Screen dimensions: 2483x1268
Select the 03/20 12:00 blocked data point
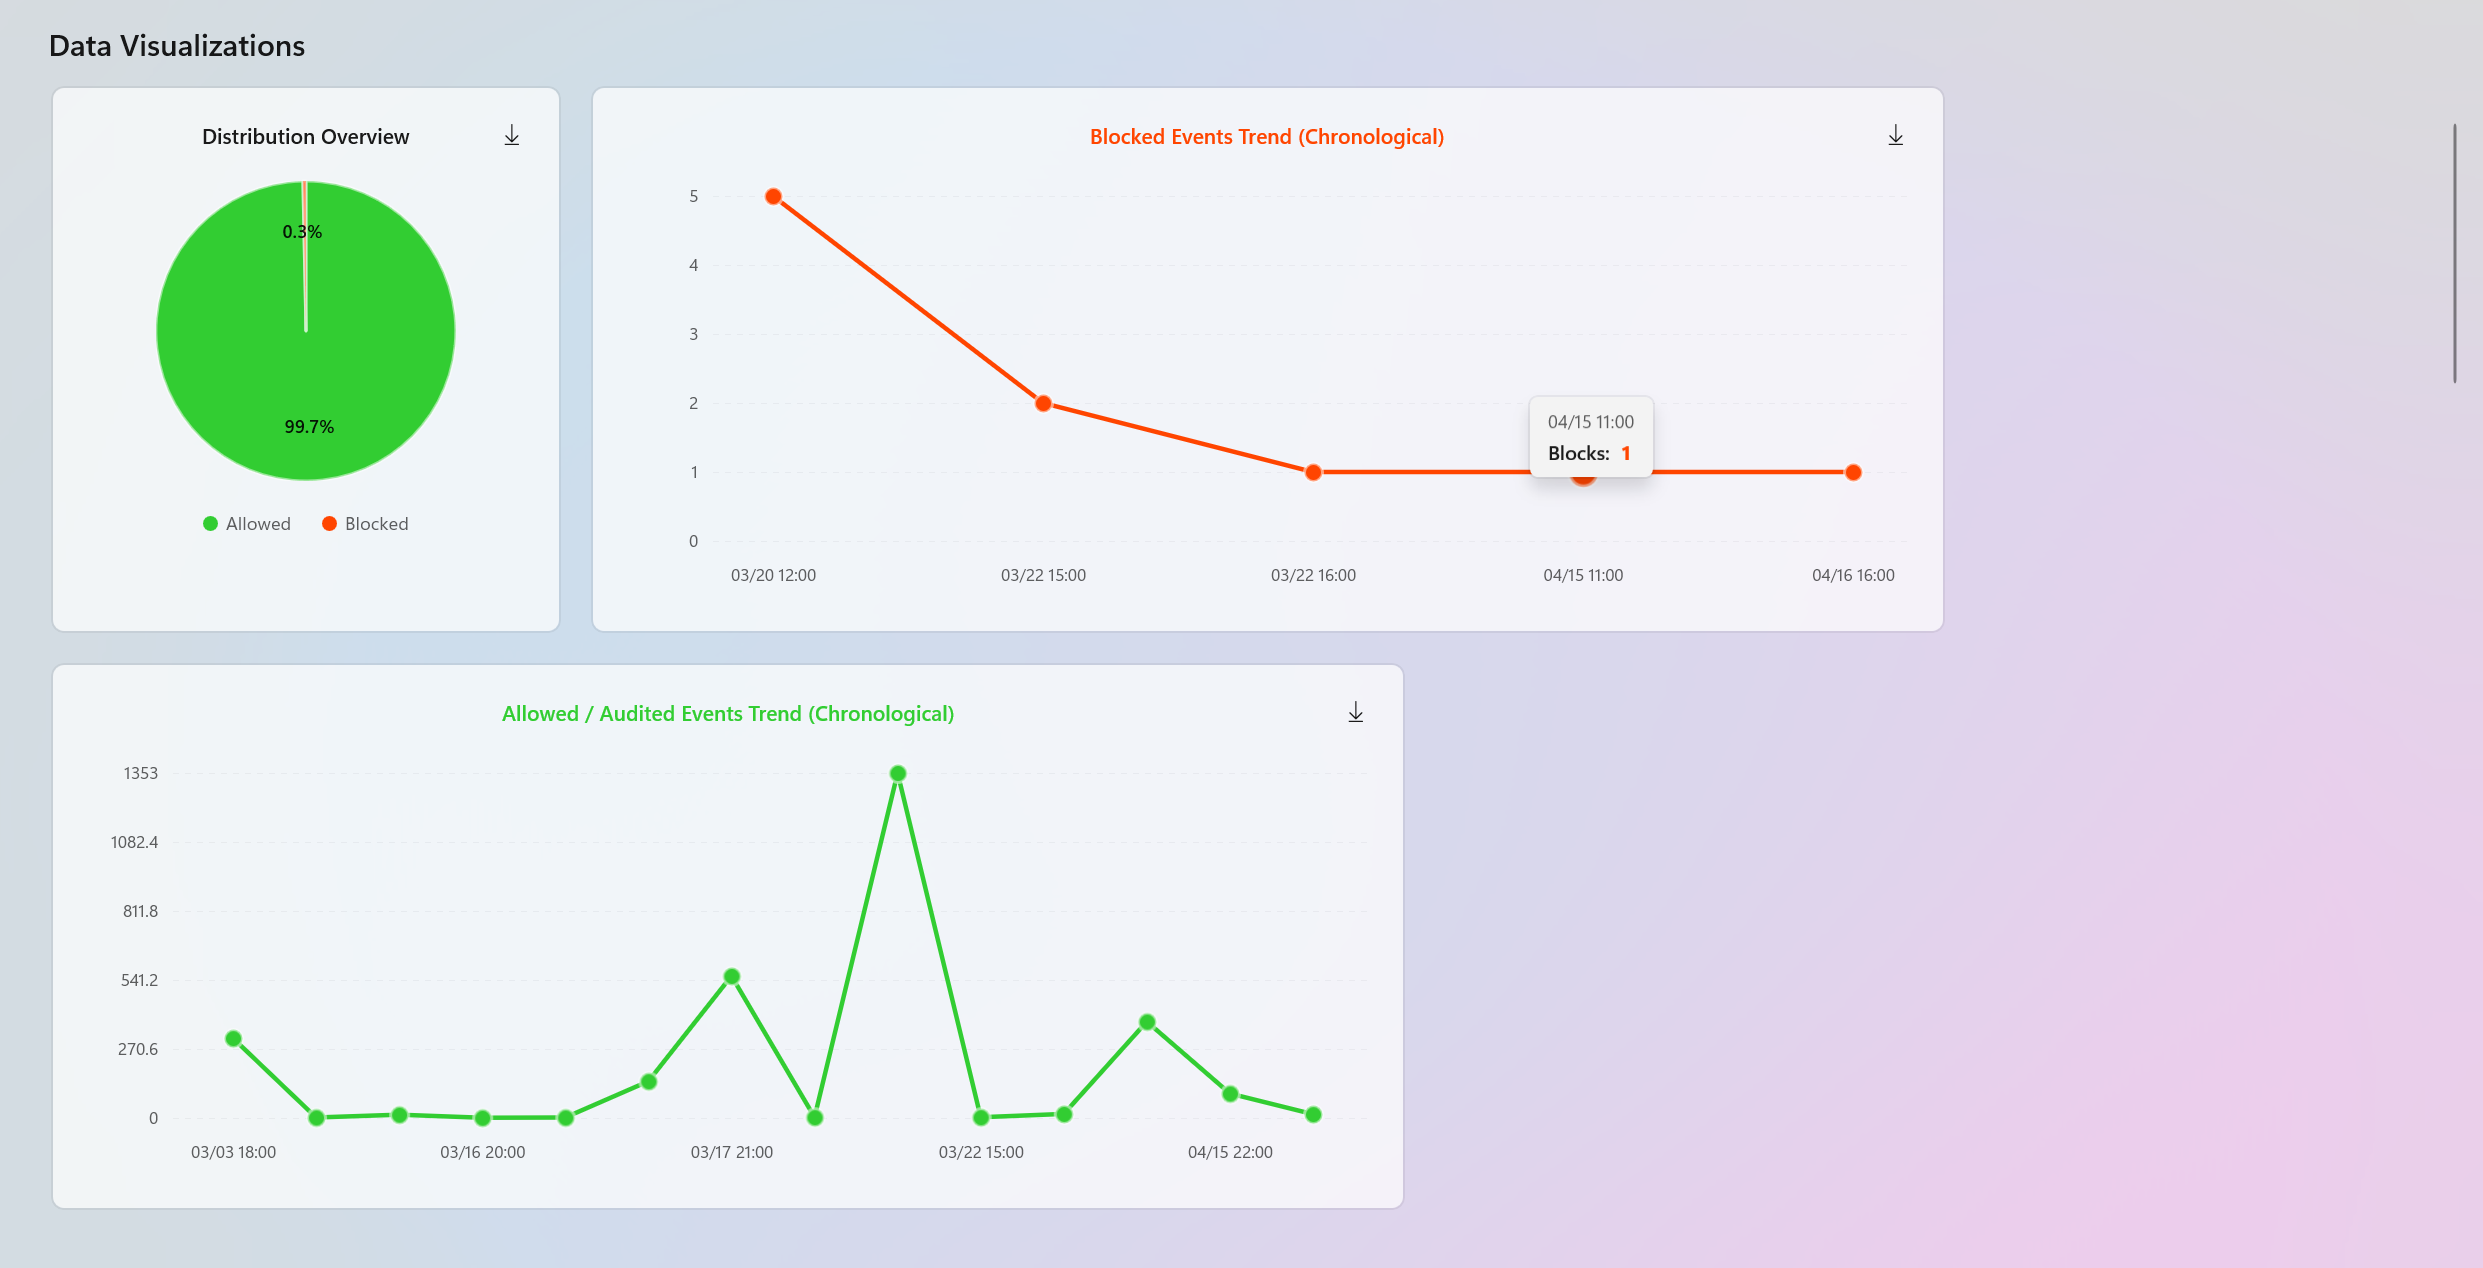pyautogui.click(x=773, y=197)
